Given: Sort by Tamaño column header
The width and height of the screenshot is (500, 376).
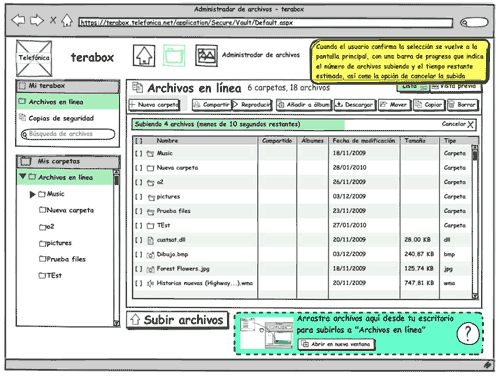Looking at the screenshot, I should pos(415,141).
